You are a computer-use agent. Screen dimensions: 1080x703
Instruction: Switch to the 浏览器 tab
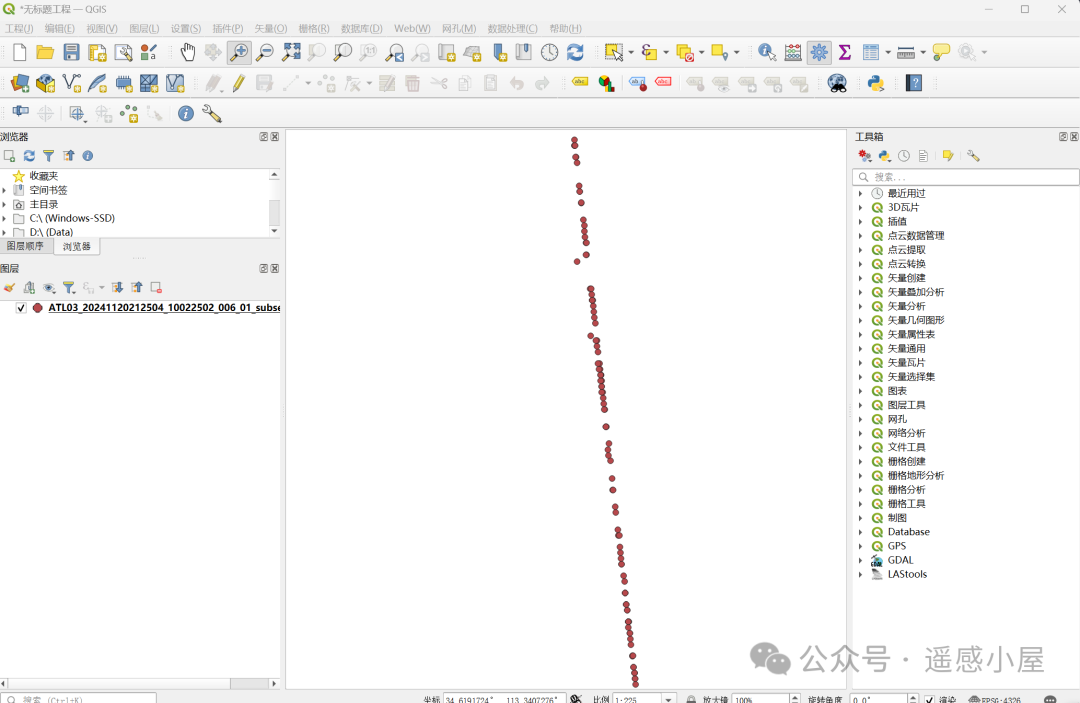pyautogui.click(x=76, y=246)
